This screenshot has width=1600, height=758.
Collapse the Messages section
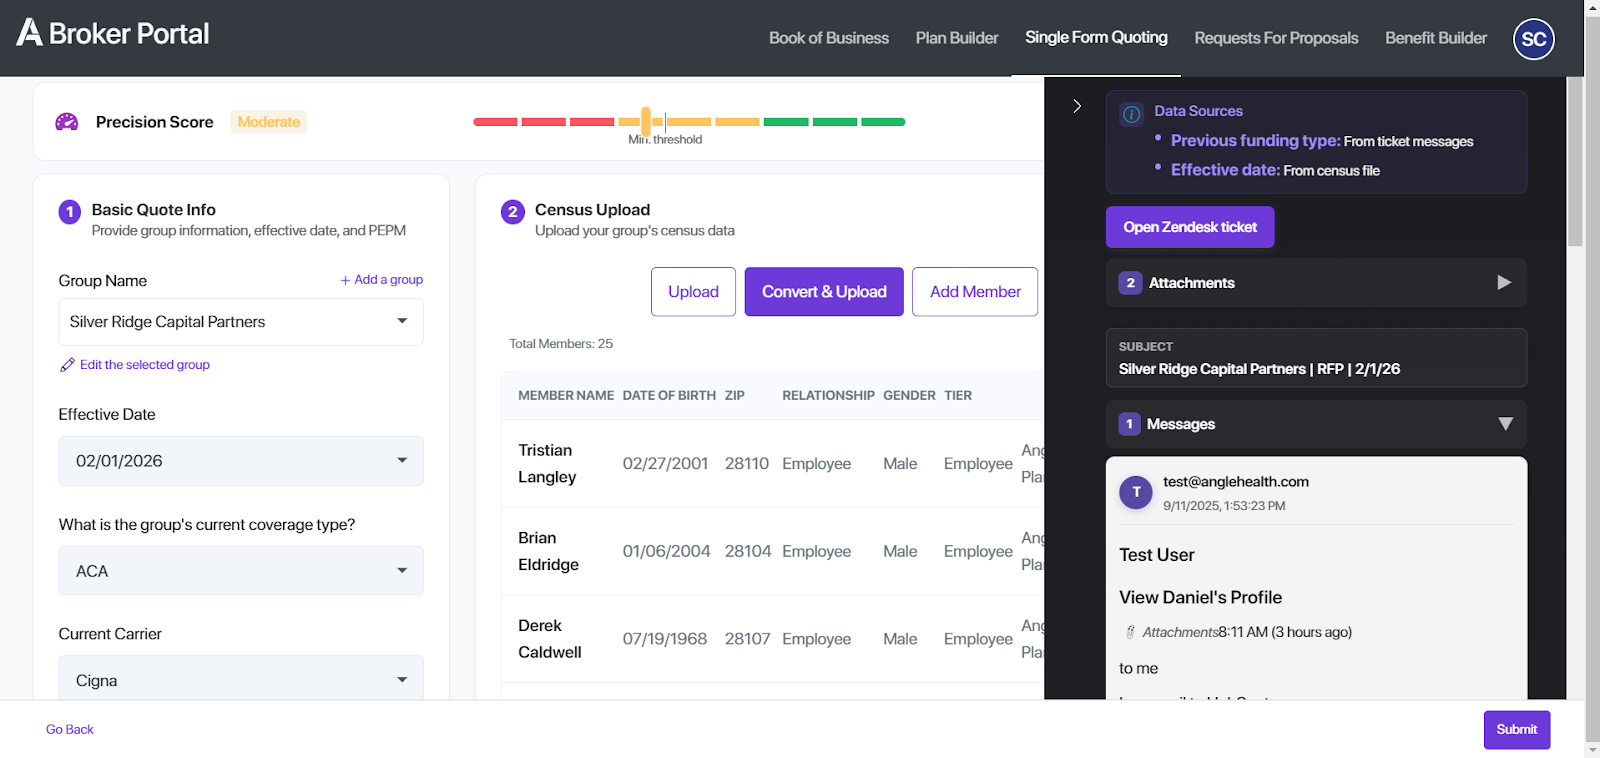click(1505, 424)
